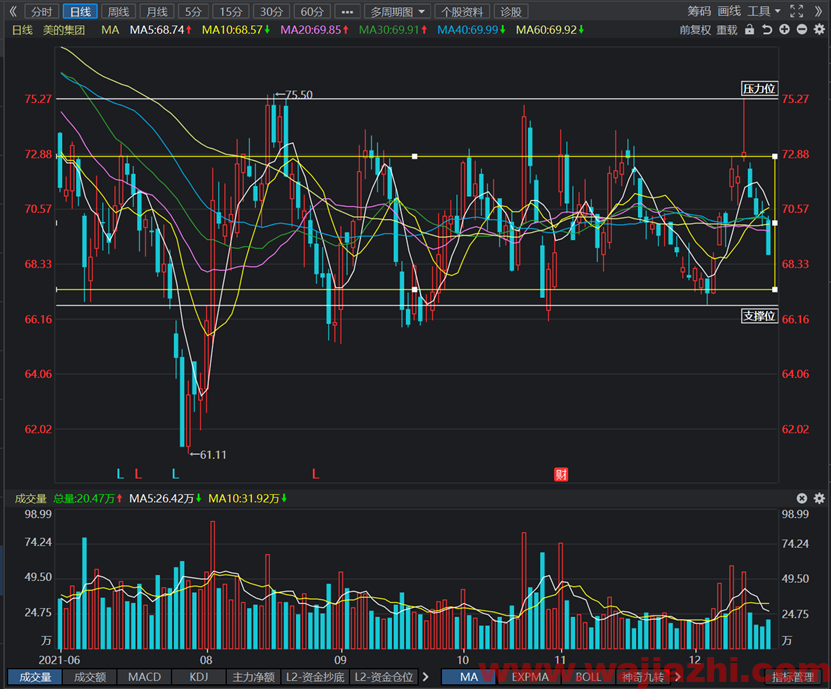
Task: Switch sub-chart to MACD
Action: click(x=144, y=677)
